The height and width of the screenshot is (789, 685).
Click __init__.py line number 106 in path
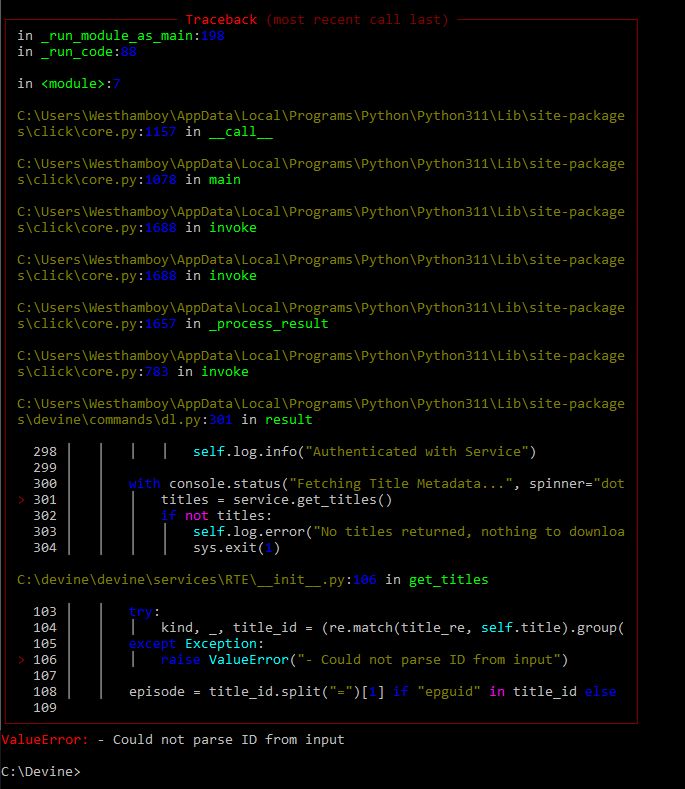point(364,580)
